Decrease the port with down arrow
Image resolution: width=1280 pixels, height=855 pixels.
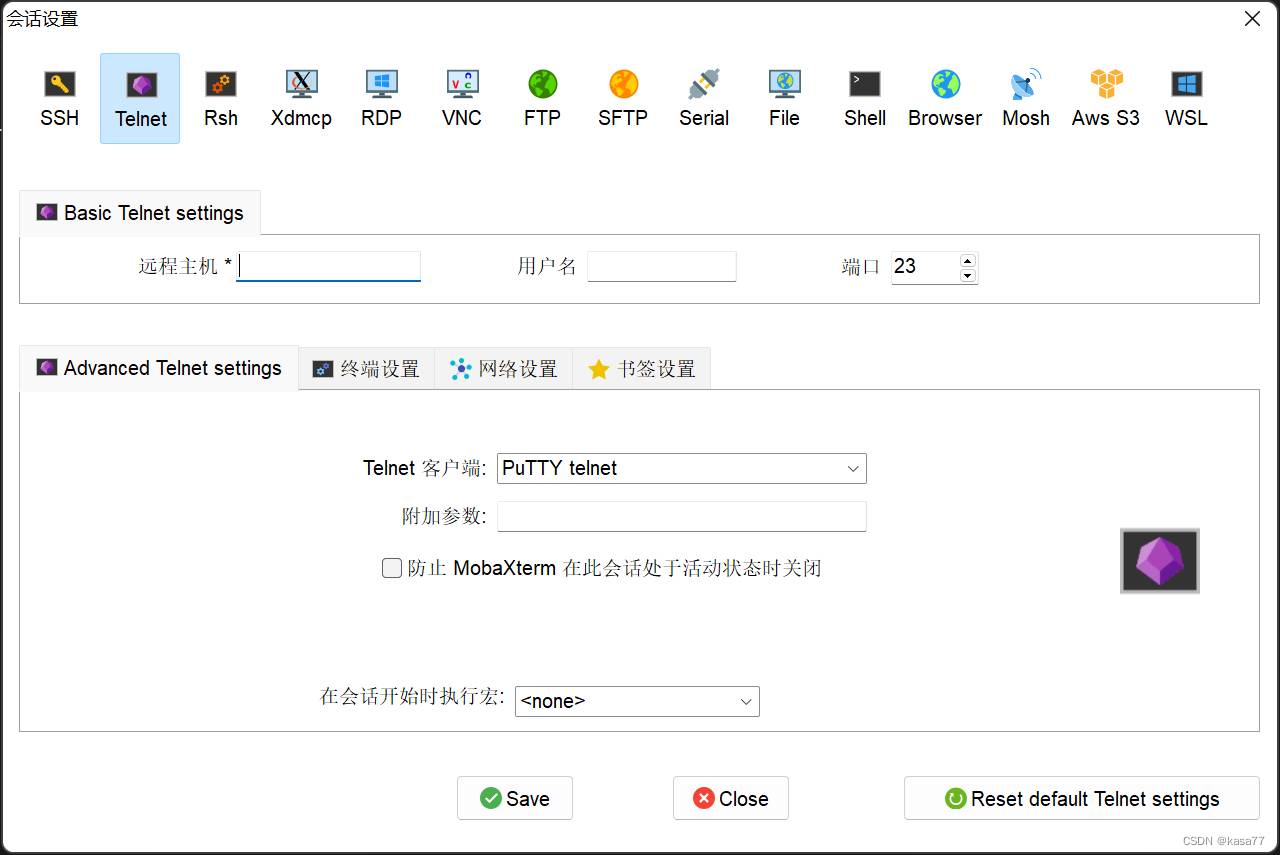[967, 275]
